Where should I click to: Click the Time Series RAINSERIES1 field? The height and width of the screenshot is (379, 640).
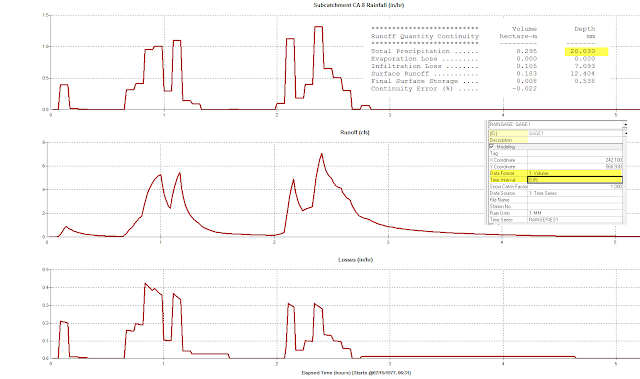pyautogui.click(x=575, y=220)
